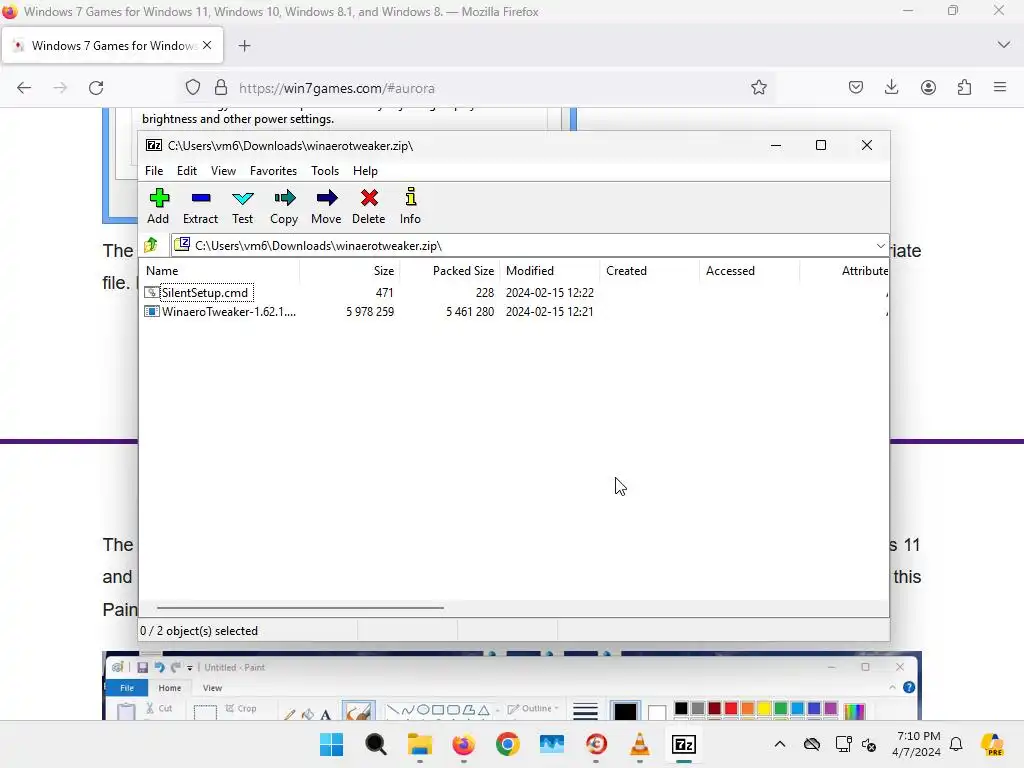Image resolution: width=1024 pixels, height=768 pixels.
Task: Sort by Accessed column header
Action: tap(750, 270)
